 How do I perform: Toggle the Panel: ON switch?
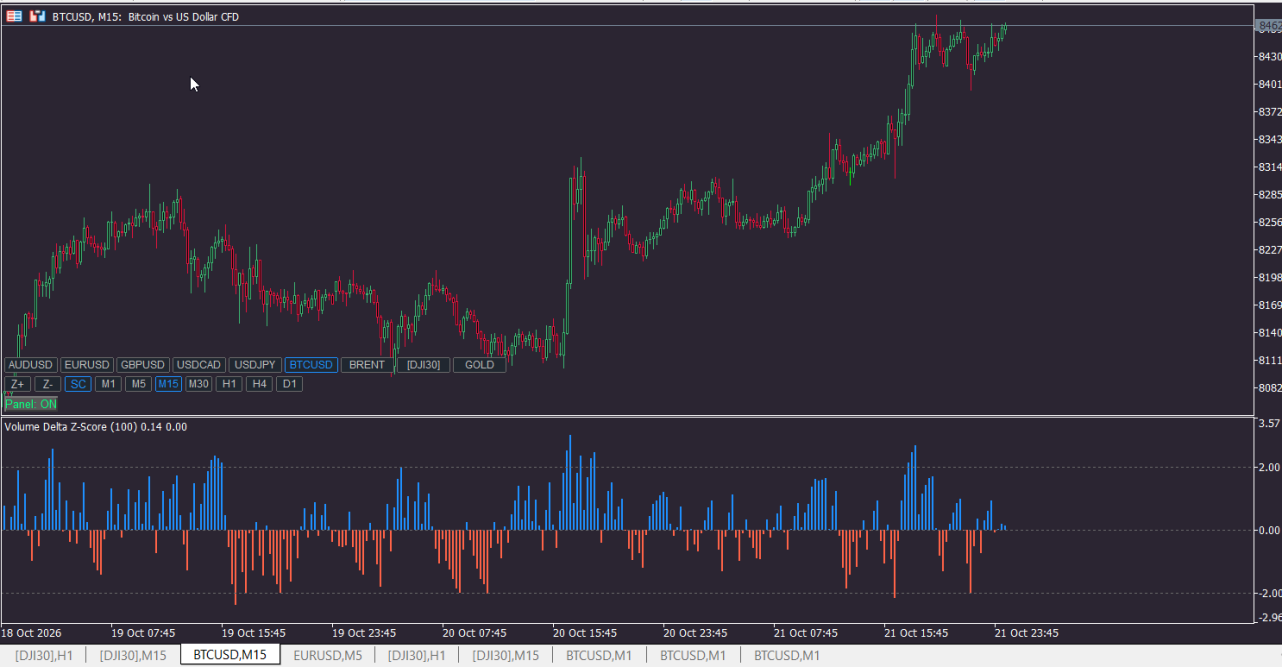click(31, 404)
